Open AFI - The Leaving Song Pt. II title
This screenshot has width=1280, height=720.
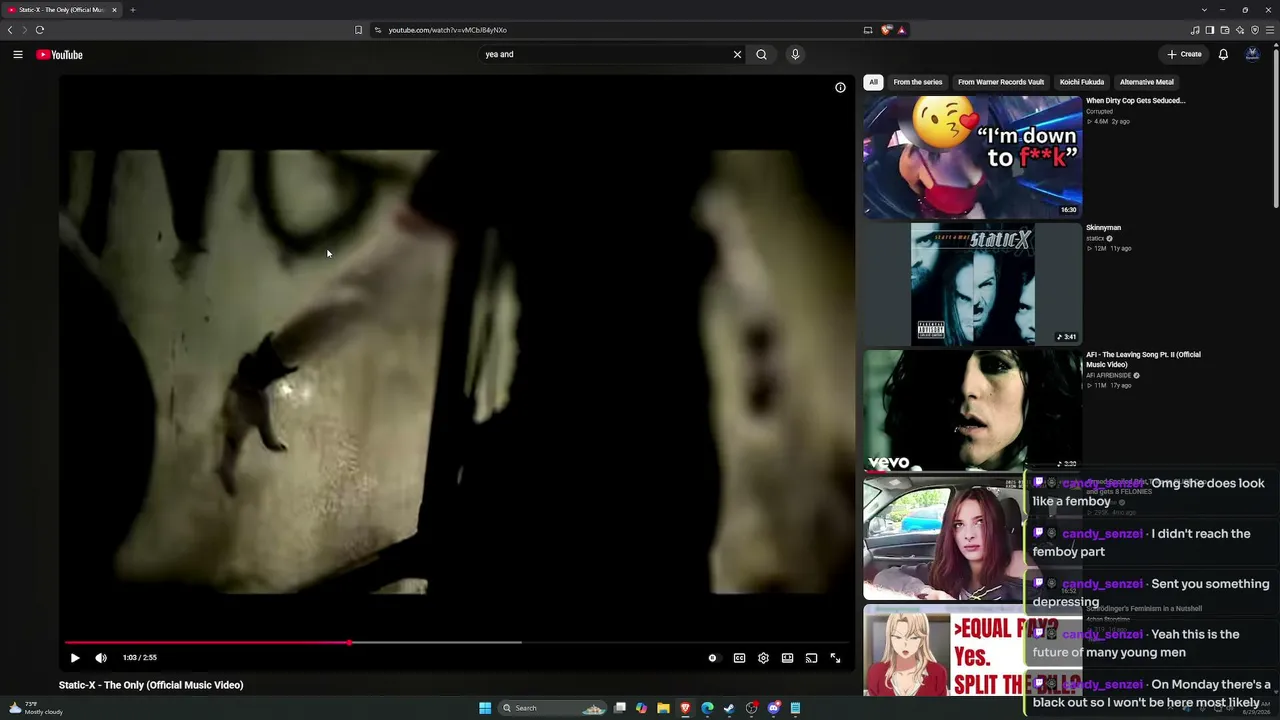(x=1143, y=360)
